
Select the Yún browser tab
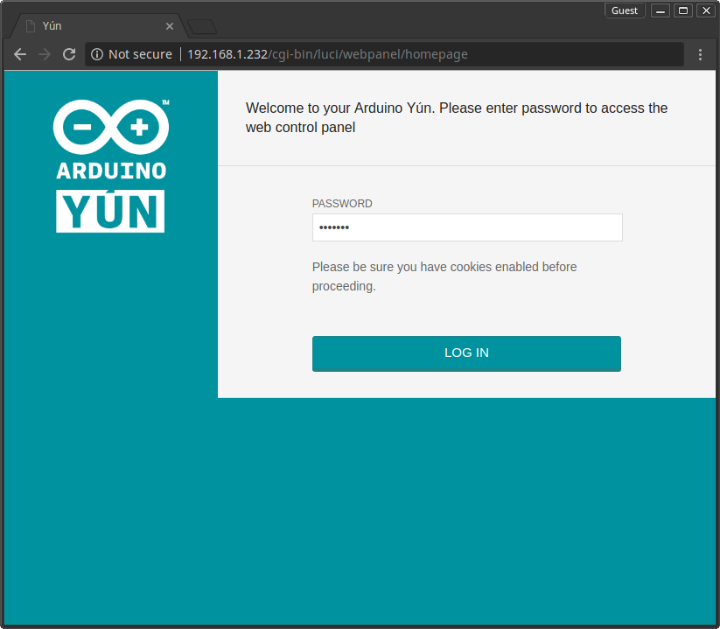pyautogui.click(x=99, y=26)
